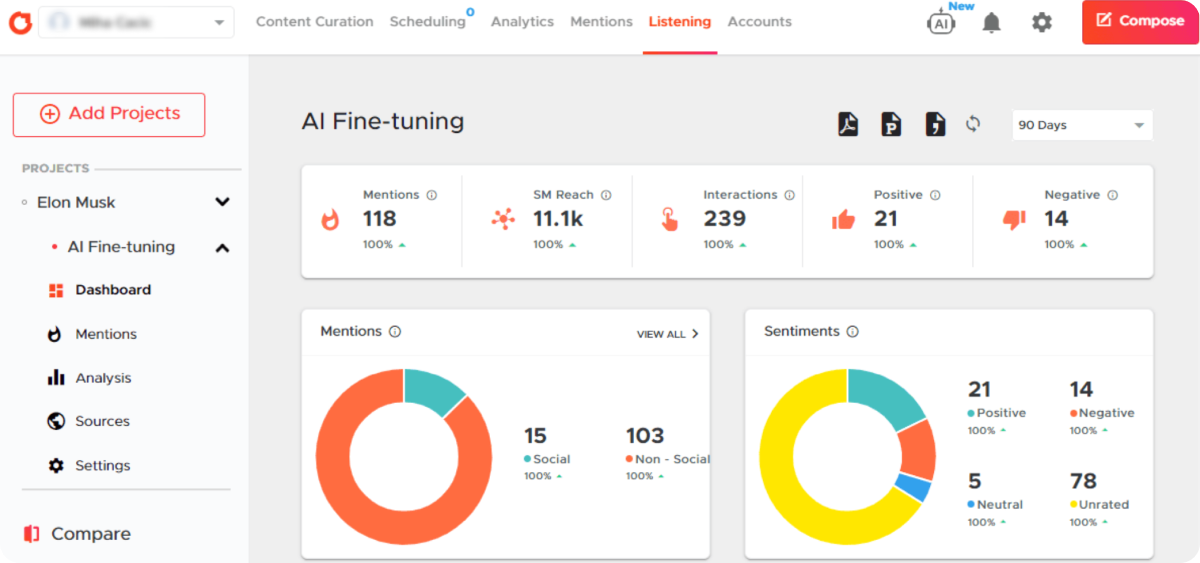Click the 239 Interactions value
This screenshot has width=1200, height=563.
725,219
